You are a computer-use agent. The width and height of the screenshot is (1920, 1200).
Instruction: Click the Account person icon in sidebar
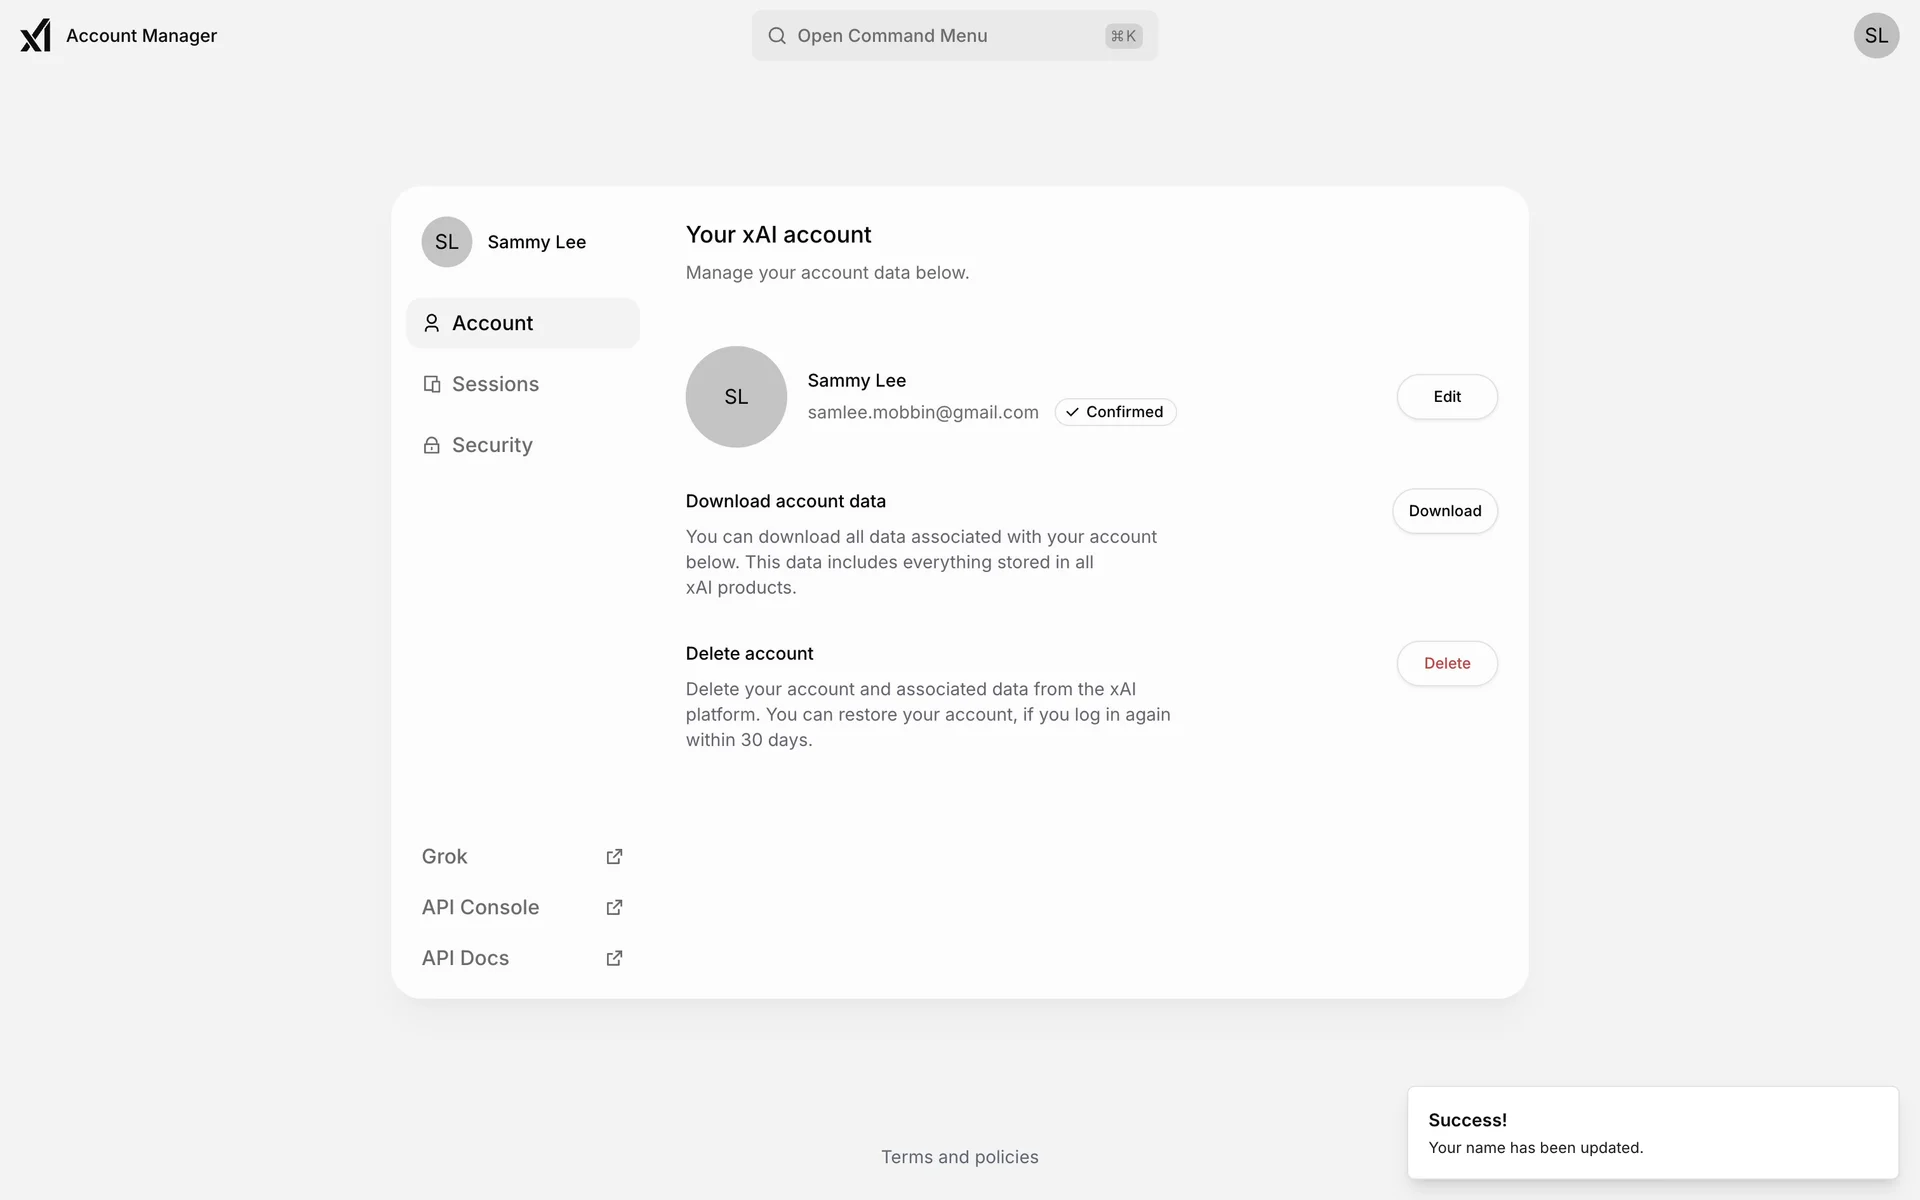pyautogui.click(x=431, y=323)
